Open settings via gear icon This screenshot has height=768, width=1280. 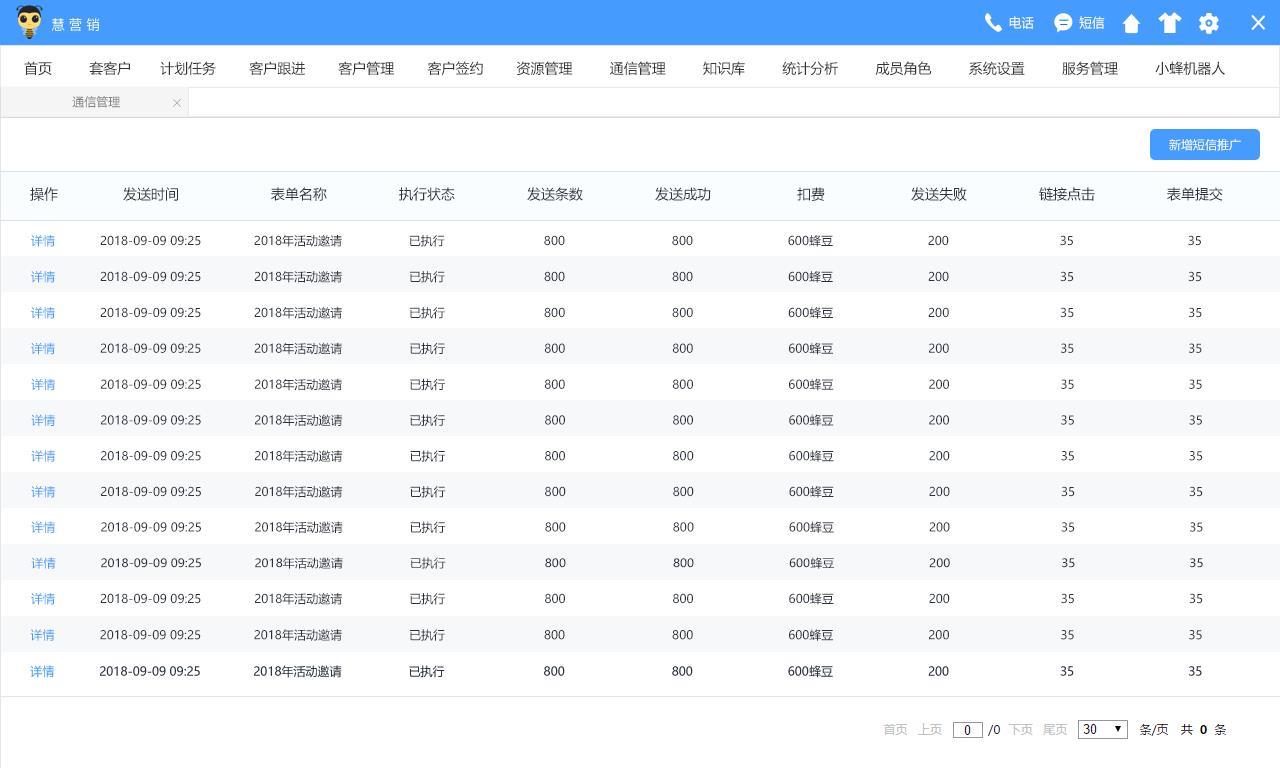1208,23
